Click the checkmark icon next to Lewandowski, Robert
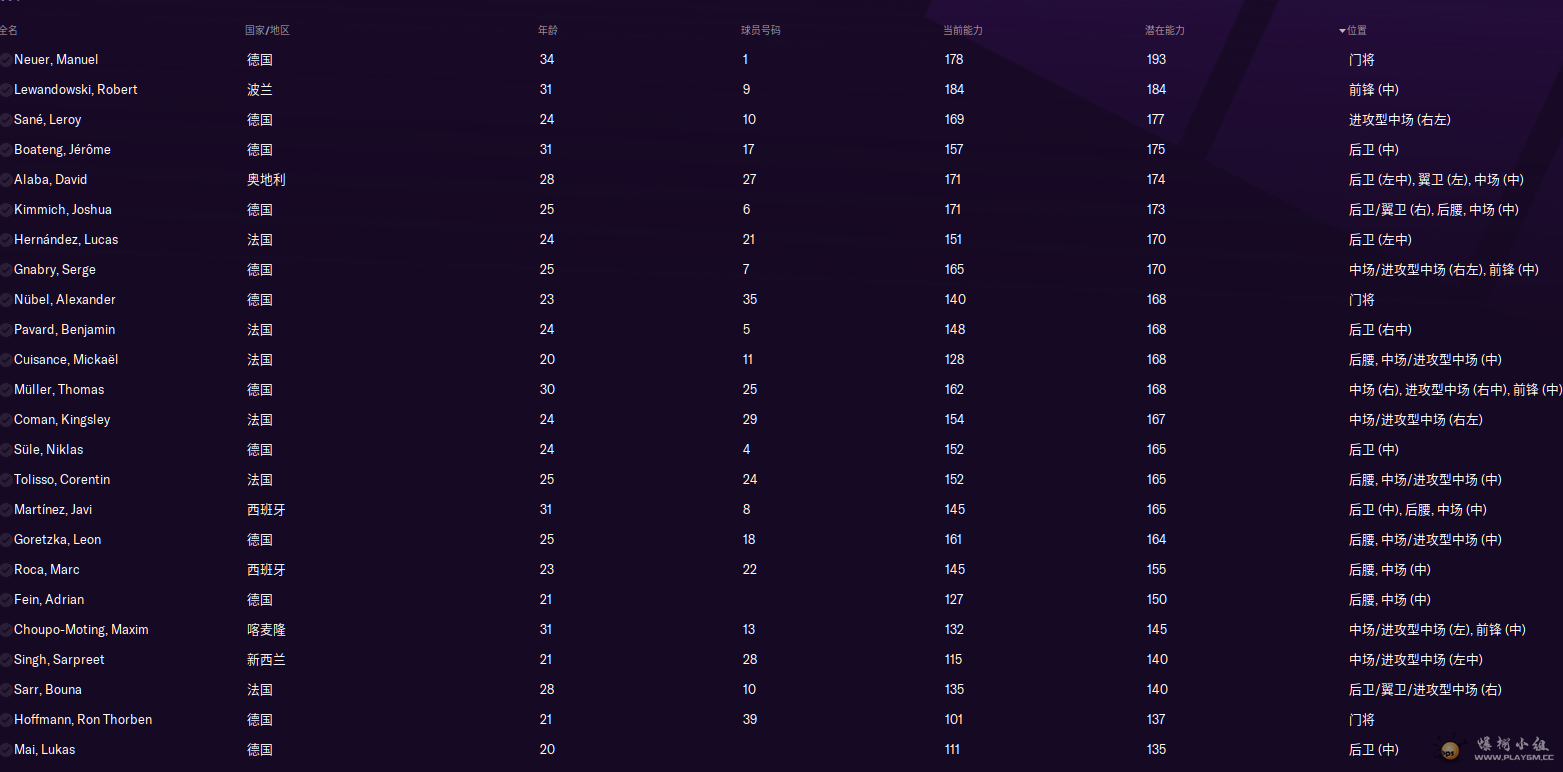The image size is (1563, 772). coord(6,90)
